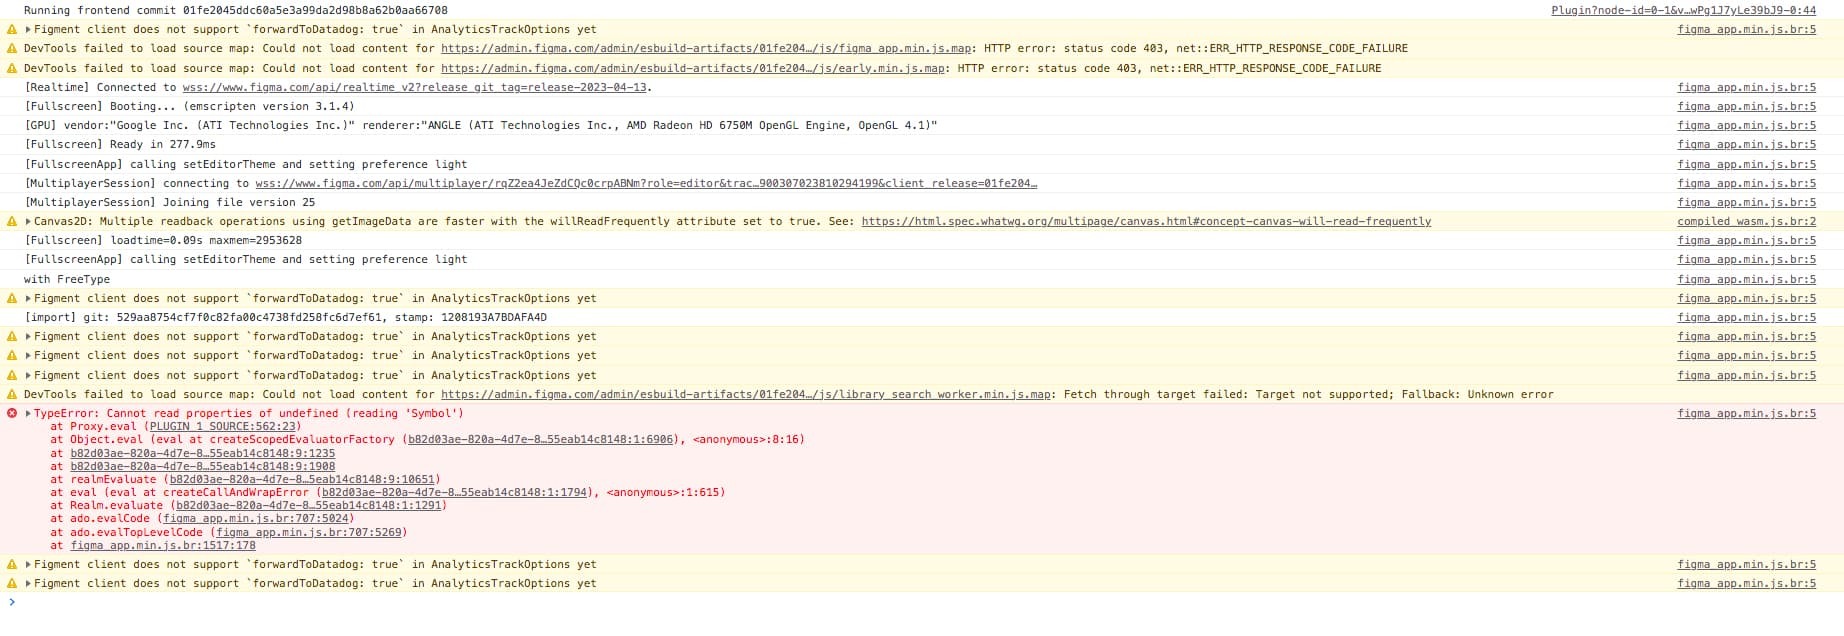Select 'Fetch through target failed' warning text
Viewport: 1844px width, 636px height.
[1309, 394]
